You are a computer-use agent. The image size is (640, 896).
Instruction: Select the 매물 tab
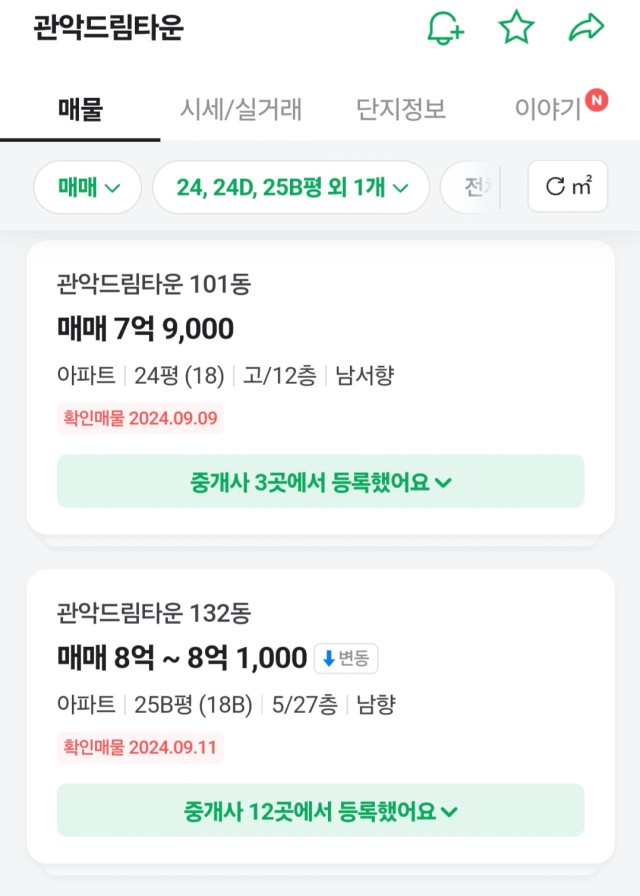click(x=80, y=109)
